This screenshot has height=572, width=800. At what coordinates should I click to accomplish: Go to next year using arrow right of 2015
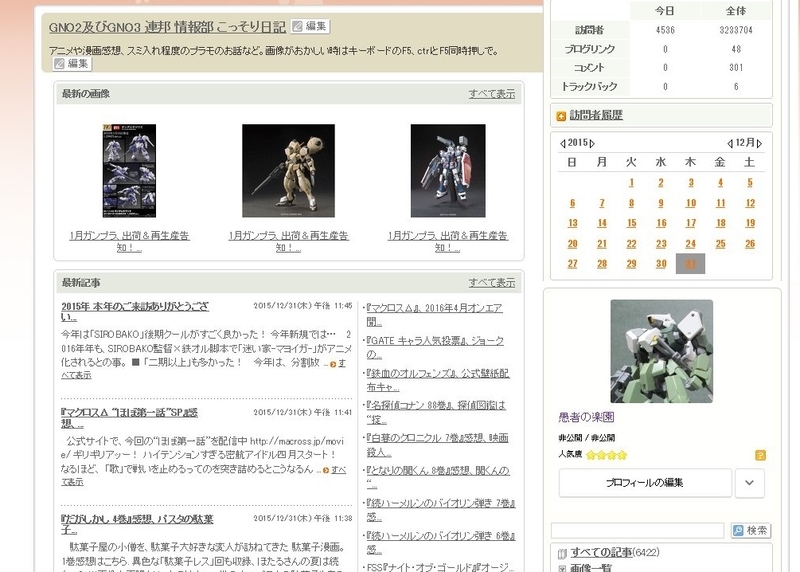pos(592,144)
